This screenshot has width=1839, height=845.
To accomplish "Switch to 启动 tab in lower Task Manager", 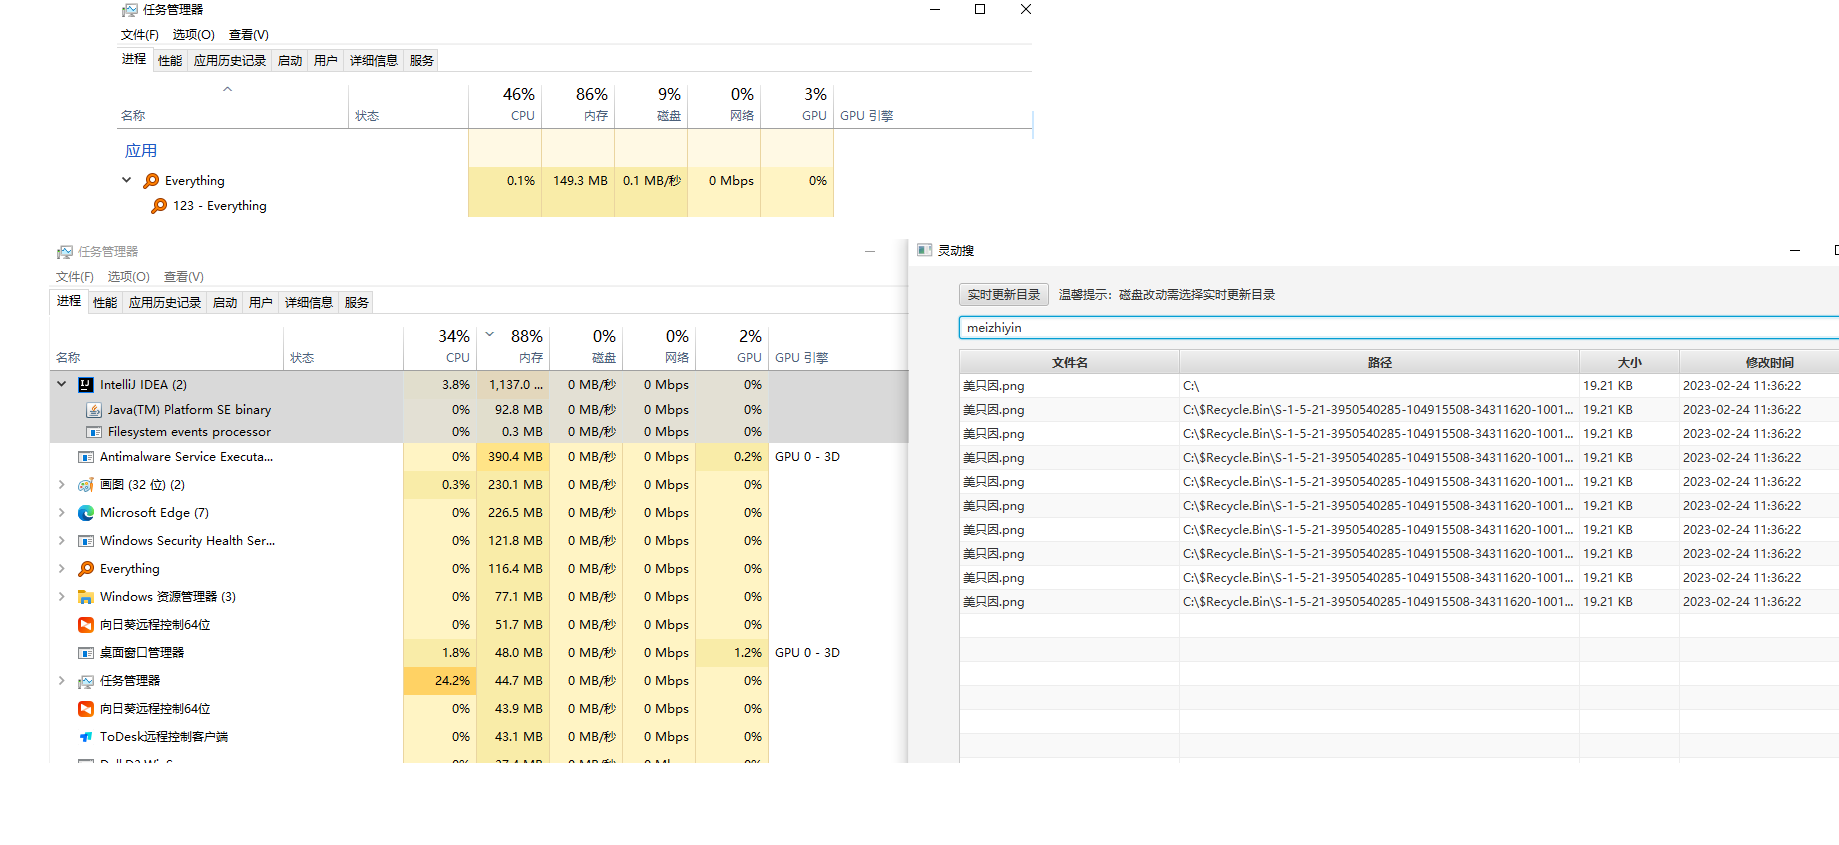I will pyautogui.click(x=225, y=303).
